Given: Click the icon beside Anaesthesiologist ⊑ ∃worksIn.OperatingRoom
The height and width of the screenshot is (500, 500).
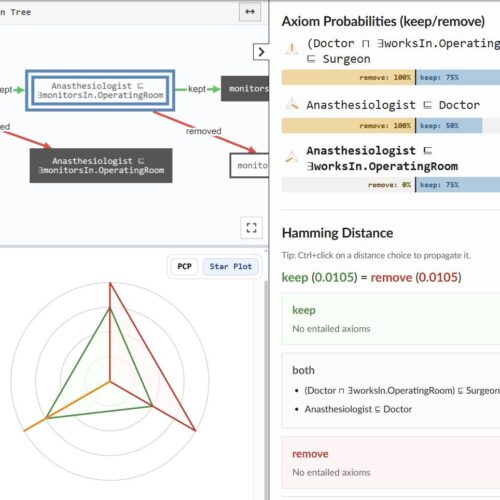Looking at the screenshot, I should tap(292, 156).
